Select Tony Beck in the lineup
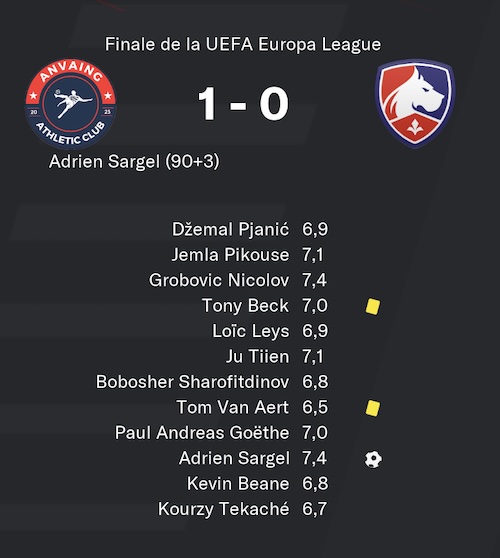500x558 pixels. coord(246,306)
